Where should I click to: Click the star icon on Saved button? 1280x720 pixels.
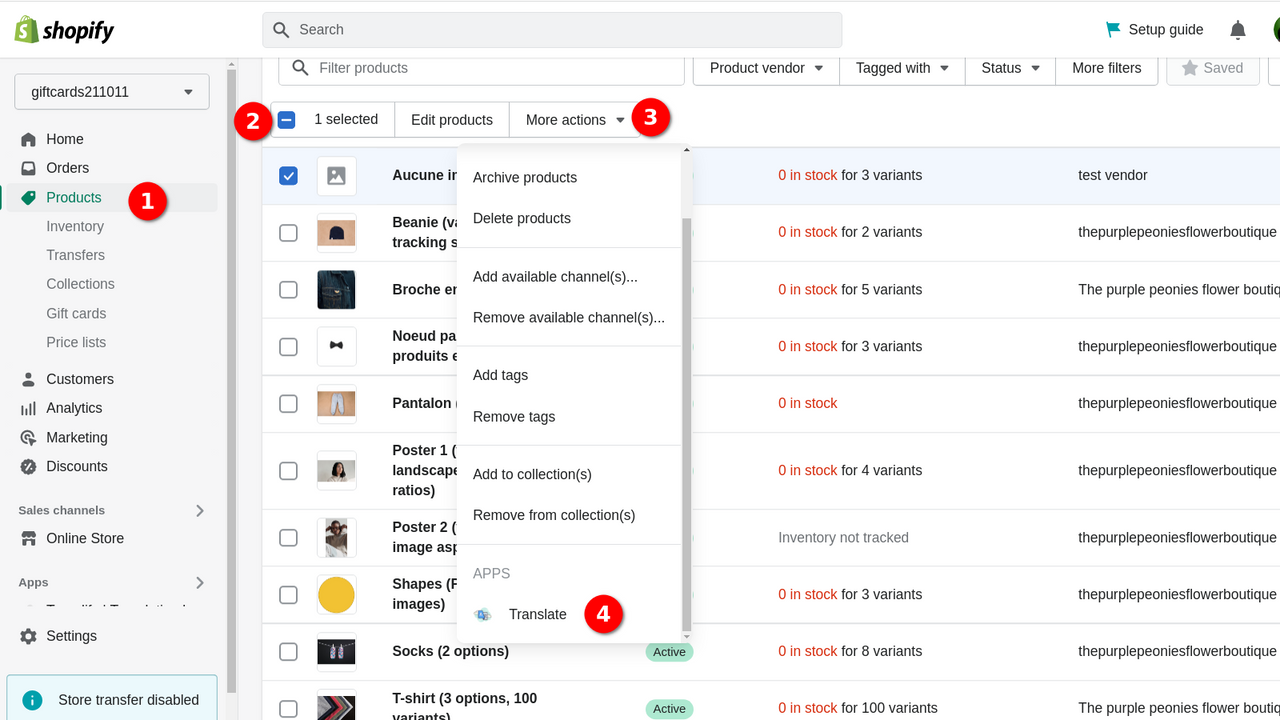point(1189,68)
